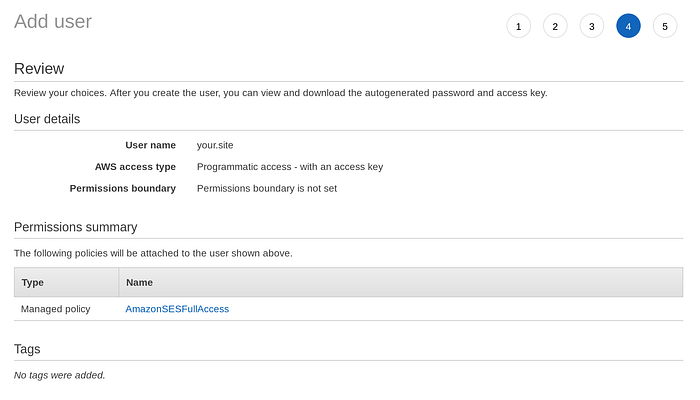700x400 pixels.
Task: Click the 'Programmatic access - with an access key' text
Action: point(290,167)
